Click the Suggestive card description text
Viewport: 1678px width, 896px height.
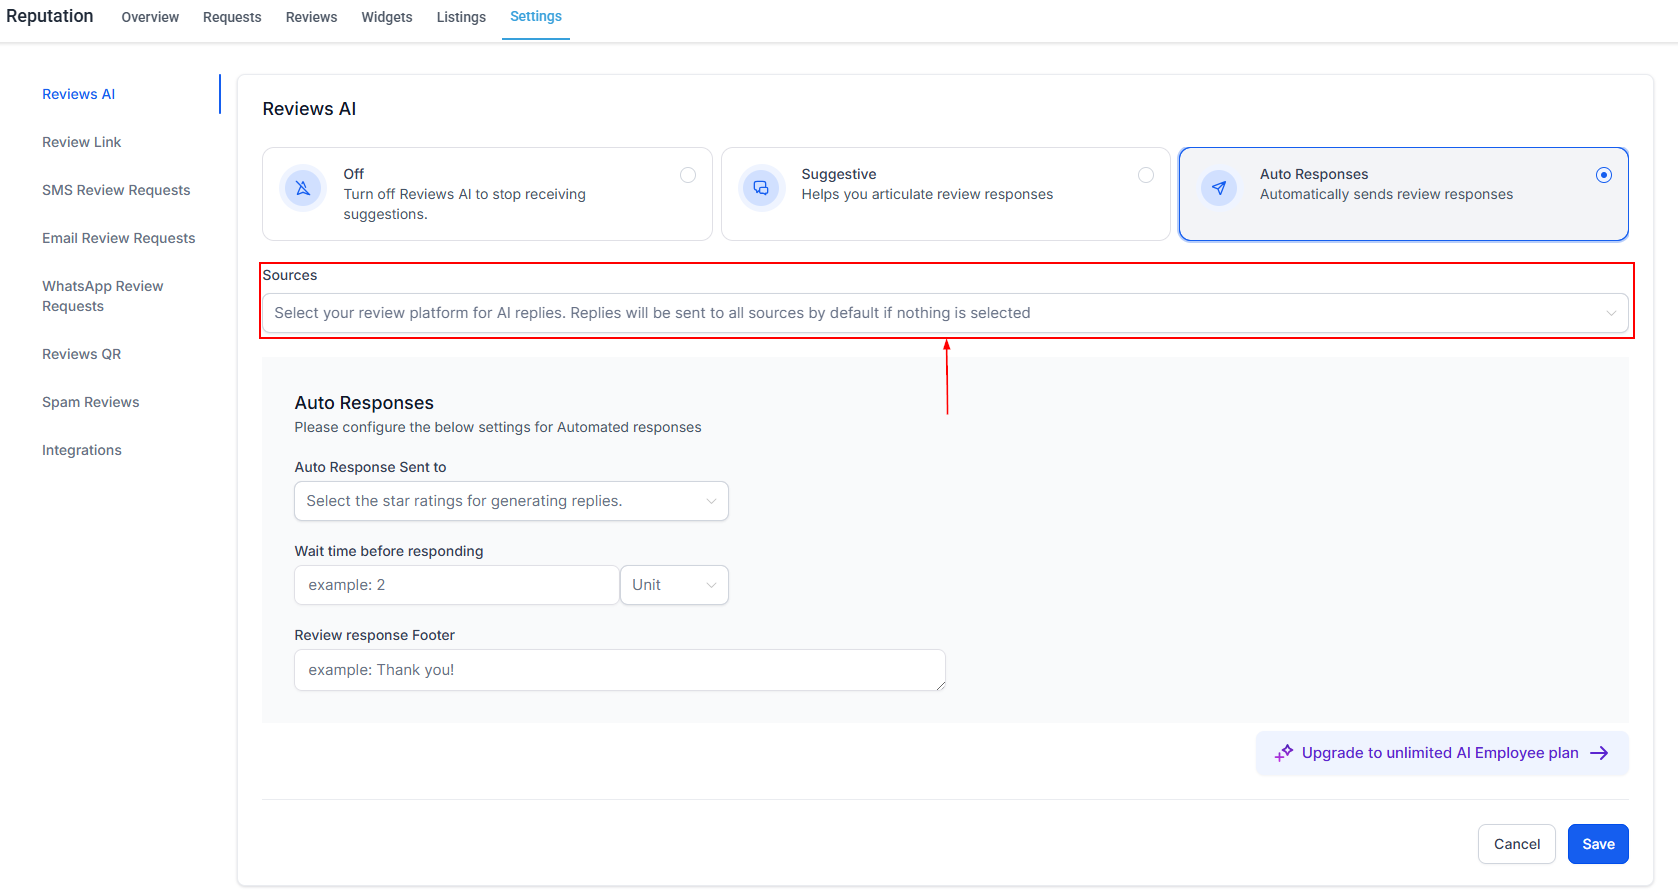click(927, 194)
